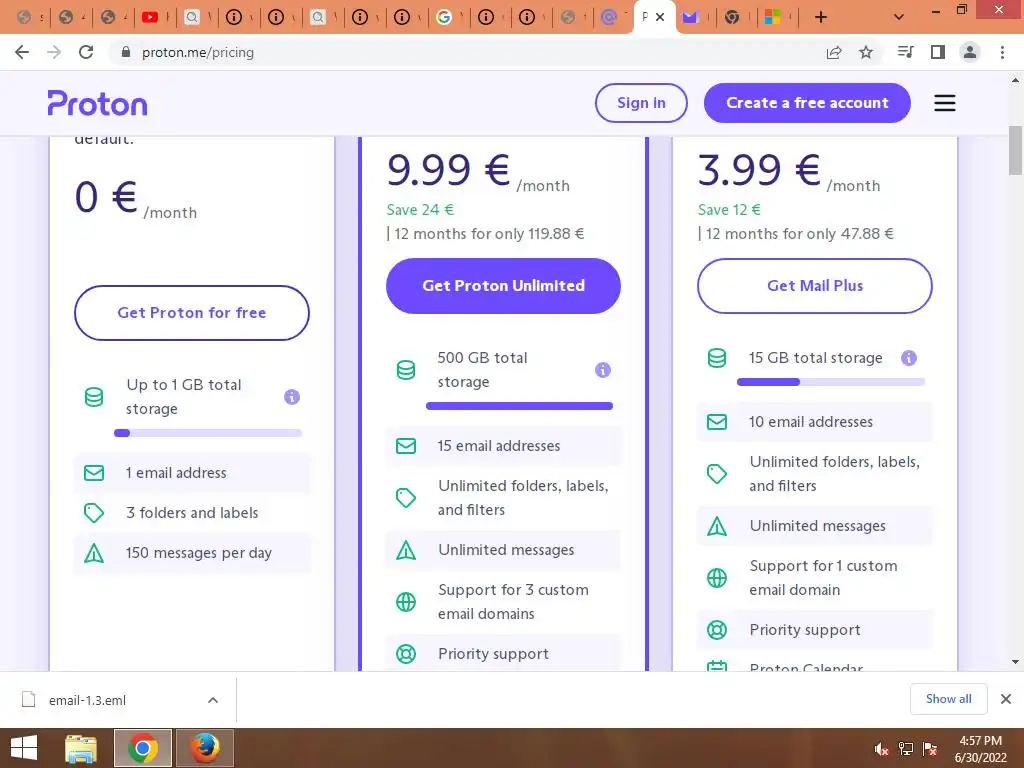Image resolution: width=1024 pixels, height=768 pixels.
Task: Click Get Mail Plus button
Action: coord(814,285)
